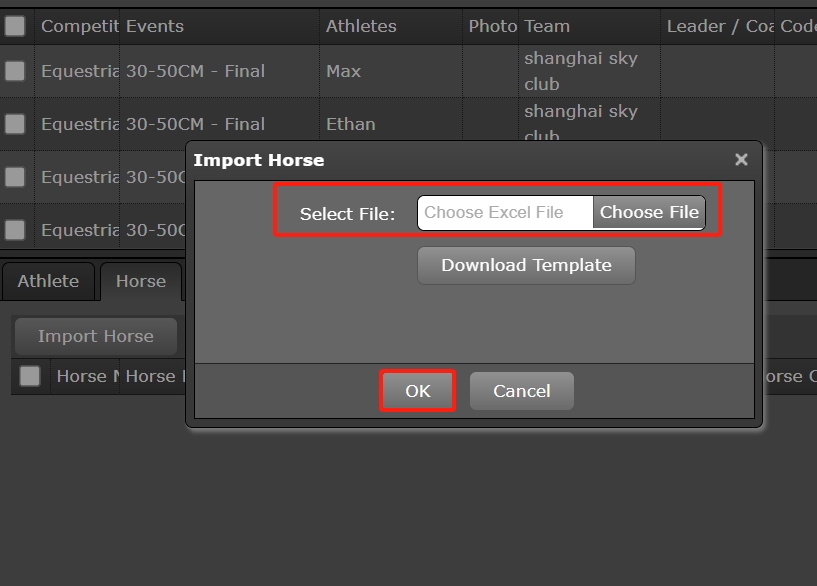
Task: Cancel the Import Horse dialog
Action: coord(521,391)
